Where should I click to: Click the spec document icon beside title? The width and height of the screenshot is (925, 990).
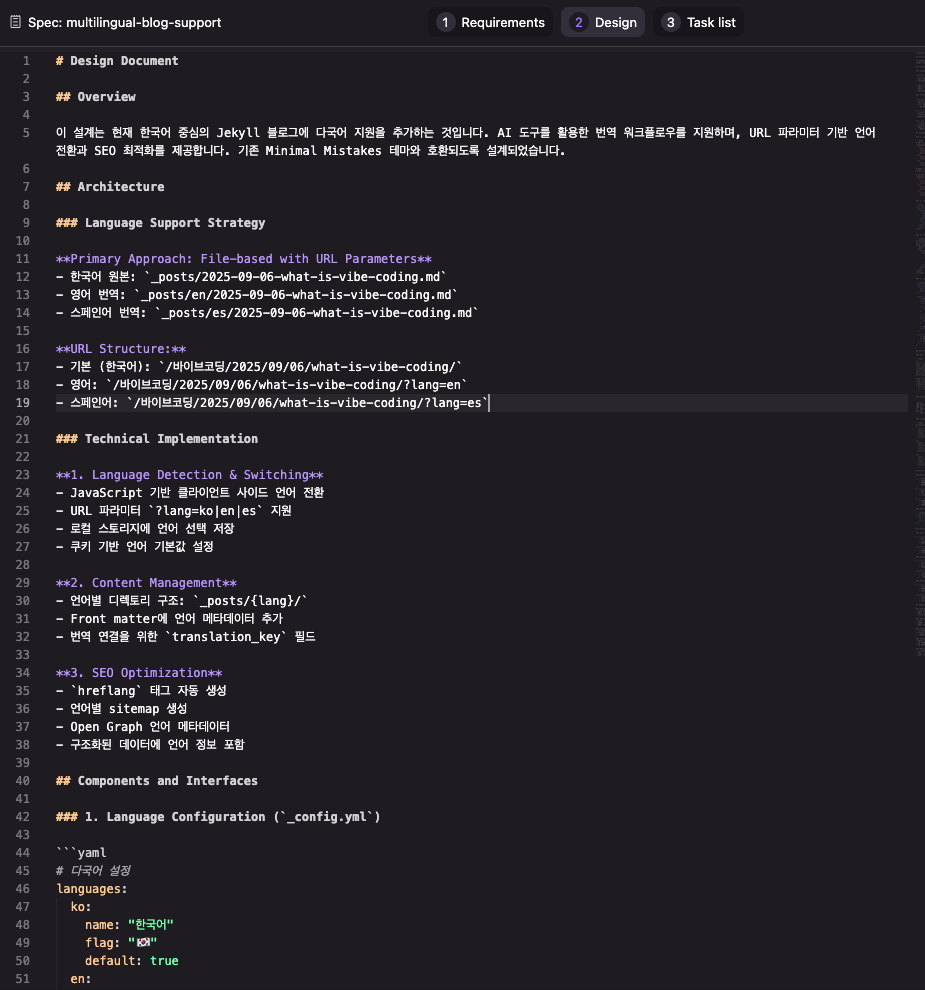click(16, 22)
